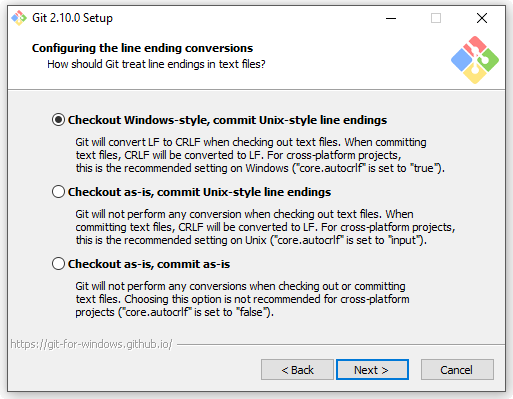Click the greyed-out maximize box
The width and height of the screenshot is (513, 399).
[436, 18]
